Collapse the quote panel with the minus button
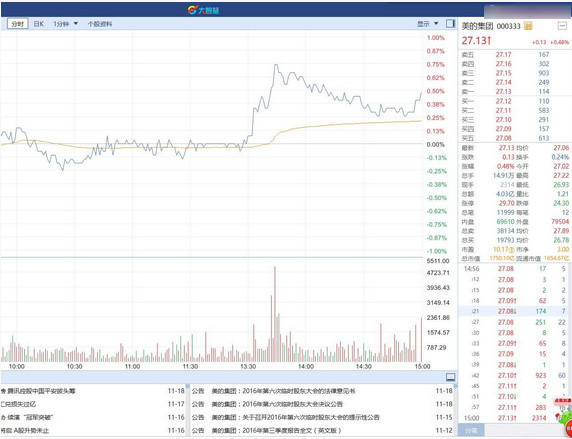The image size is (572, 439). [x=562, y=26]
